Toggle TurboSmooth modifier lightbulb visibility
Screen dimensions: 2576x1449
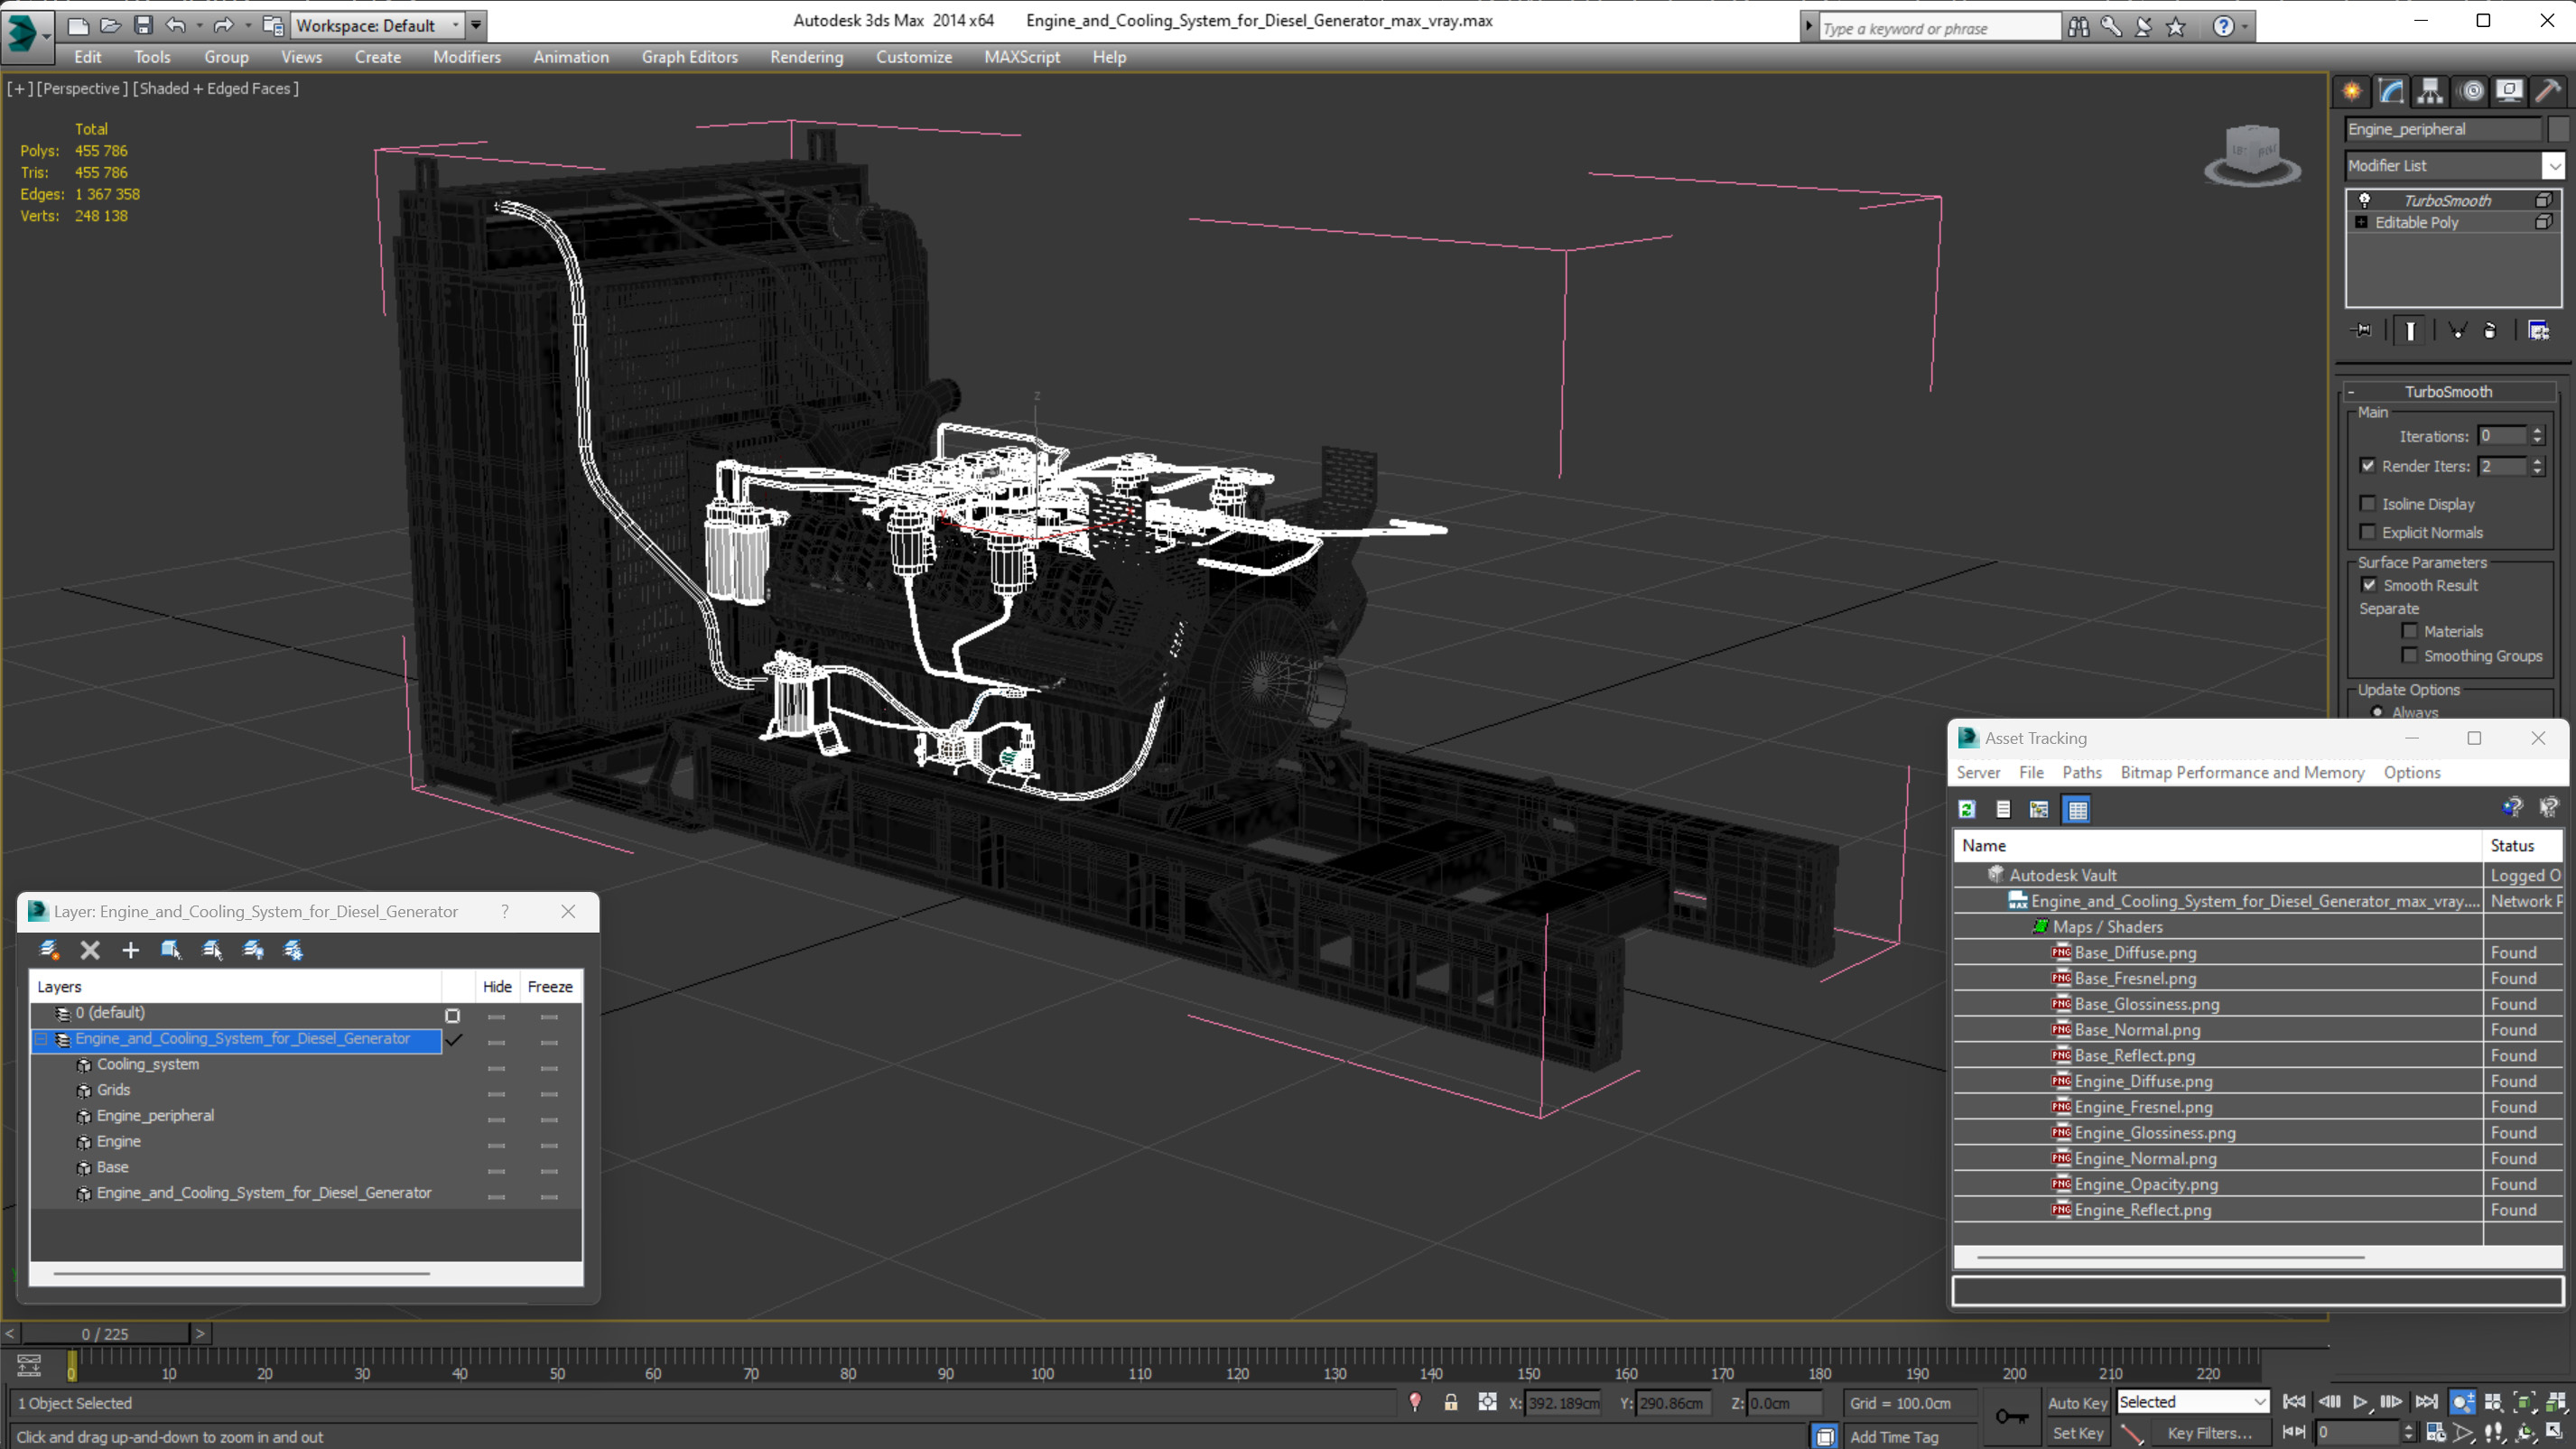[x=2365, y=201]
